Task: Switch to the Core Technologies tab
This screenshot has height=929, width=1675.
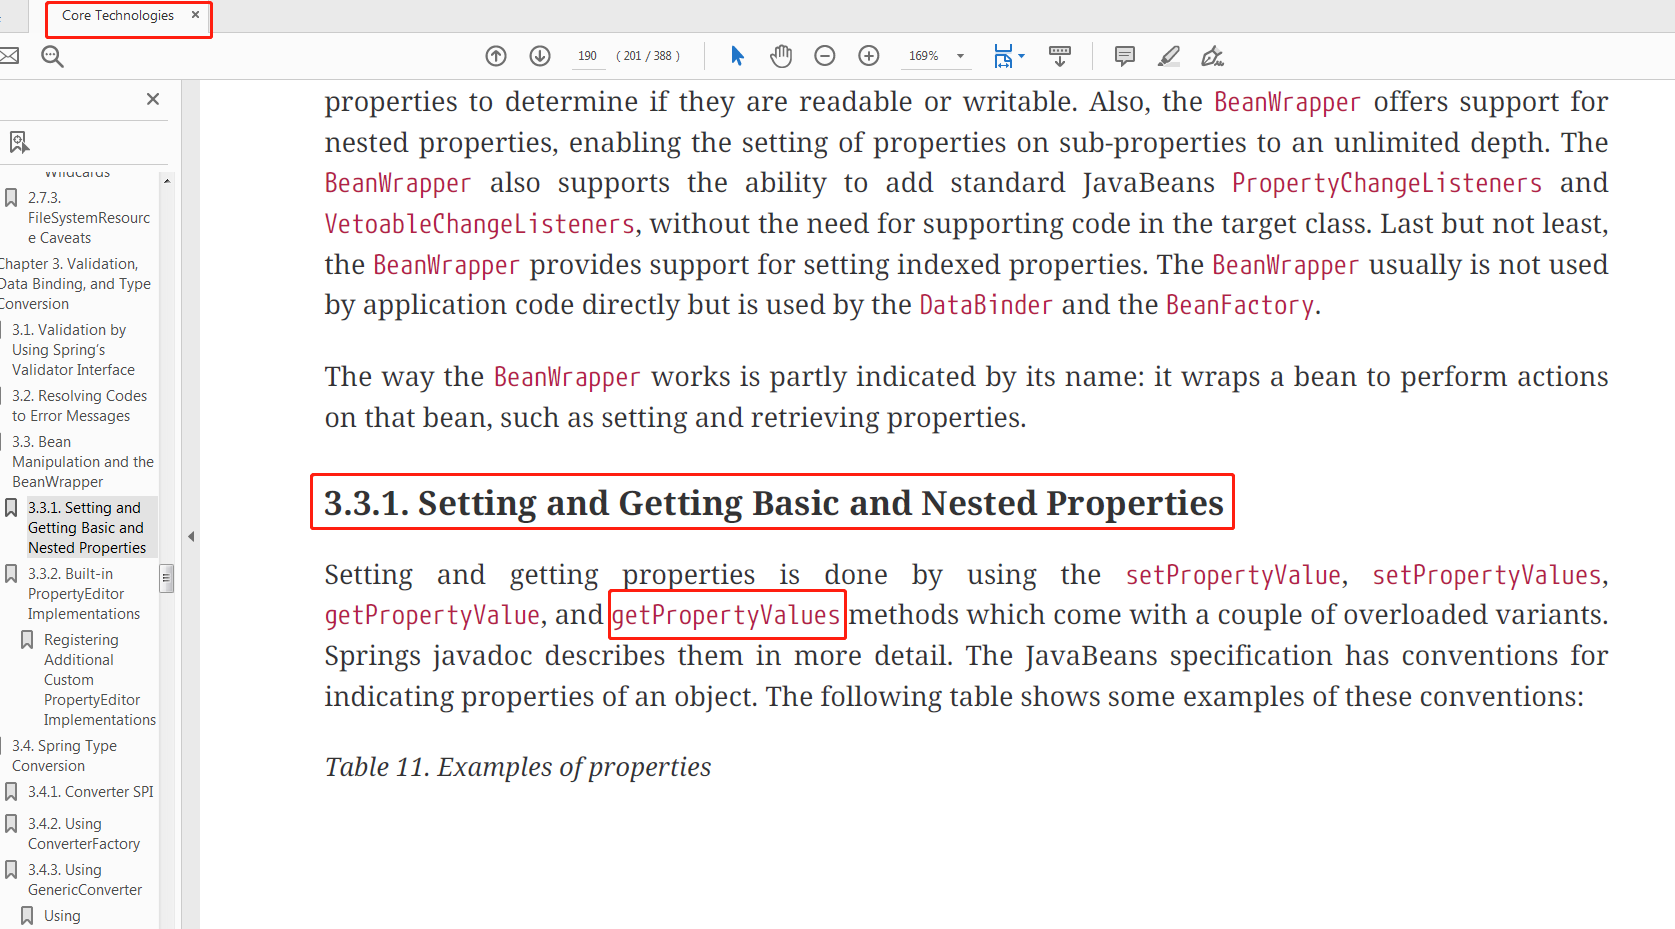Action: pyautogui.click(x=117, y=16)
